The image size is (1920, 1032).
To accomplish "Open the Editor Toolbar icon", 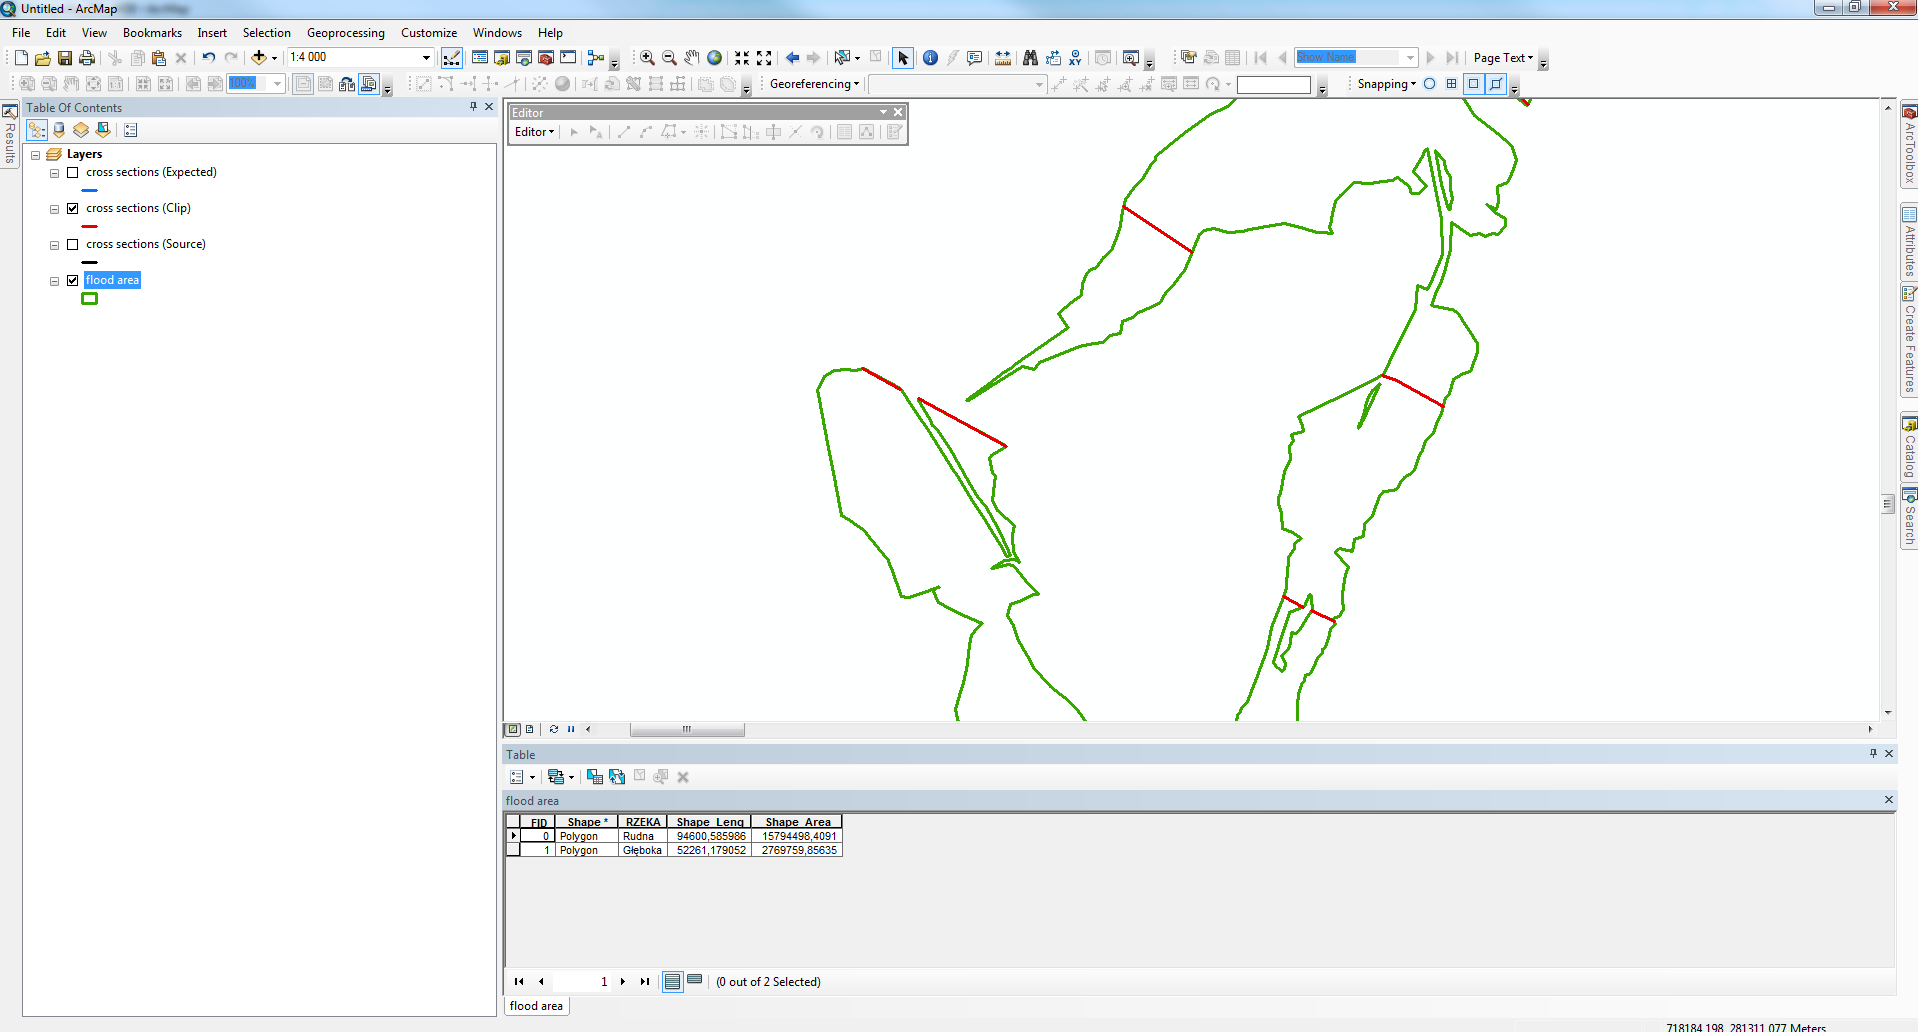I will pyautogui.click(x=452, y=58).
